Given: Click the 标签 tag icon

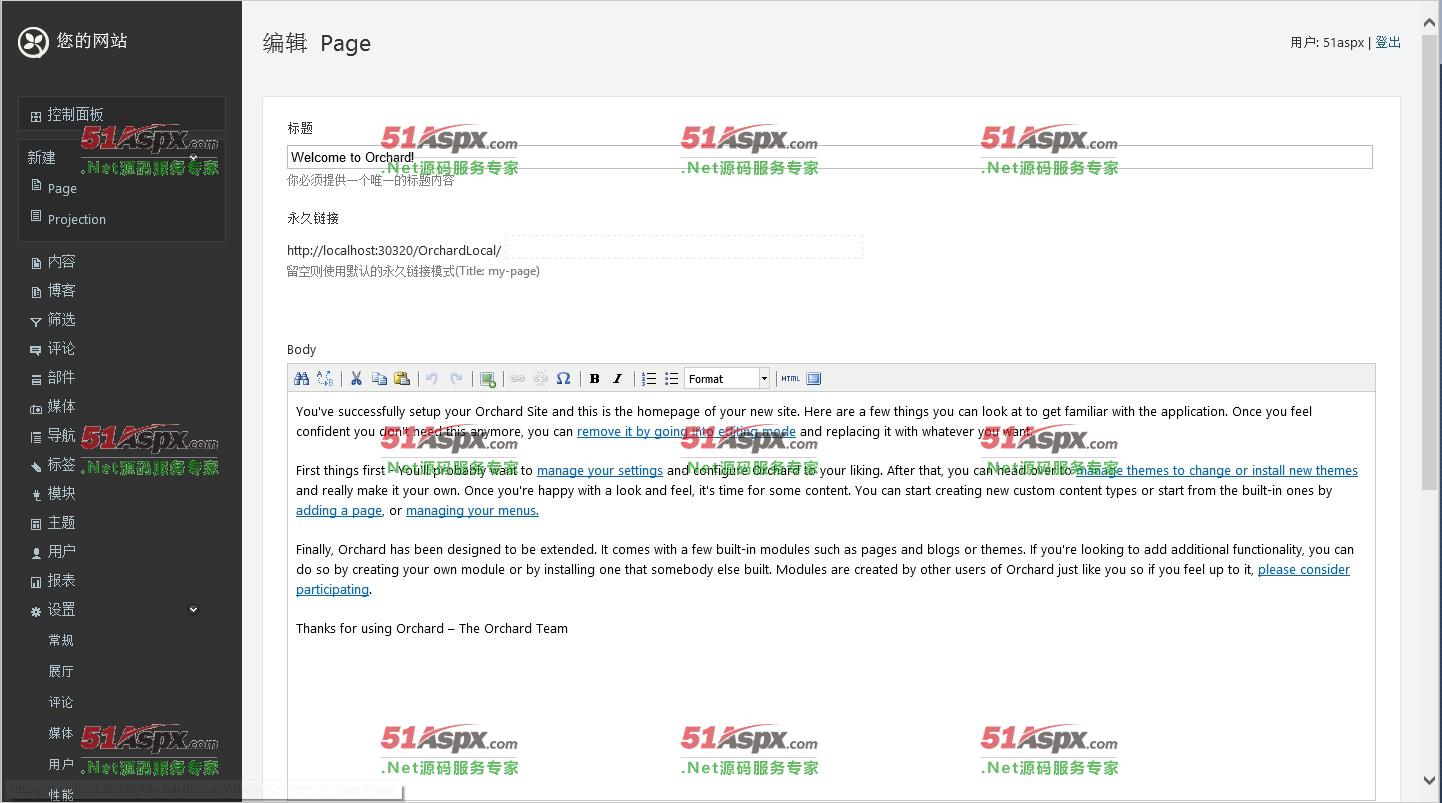Looking at the screenshot, I should coord(36,466).
